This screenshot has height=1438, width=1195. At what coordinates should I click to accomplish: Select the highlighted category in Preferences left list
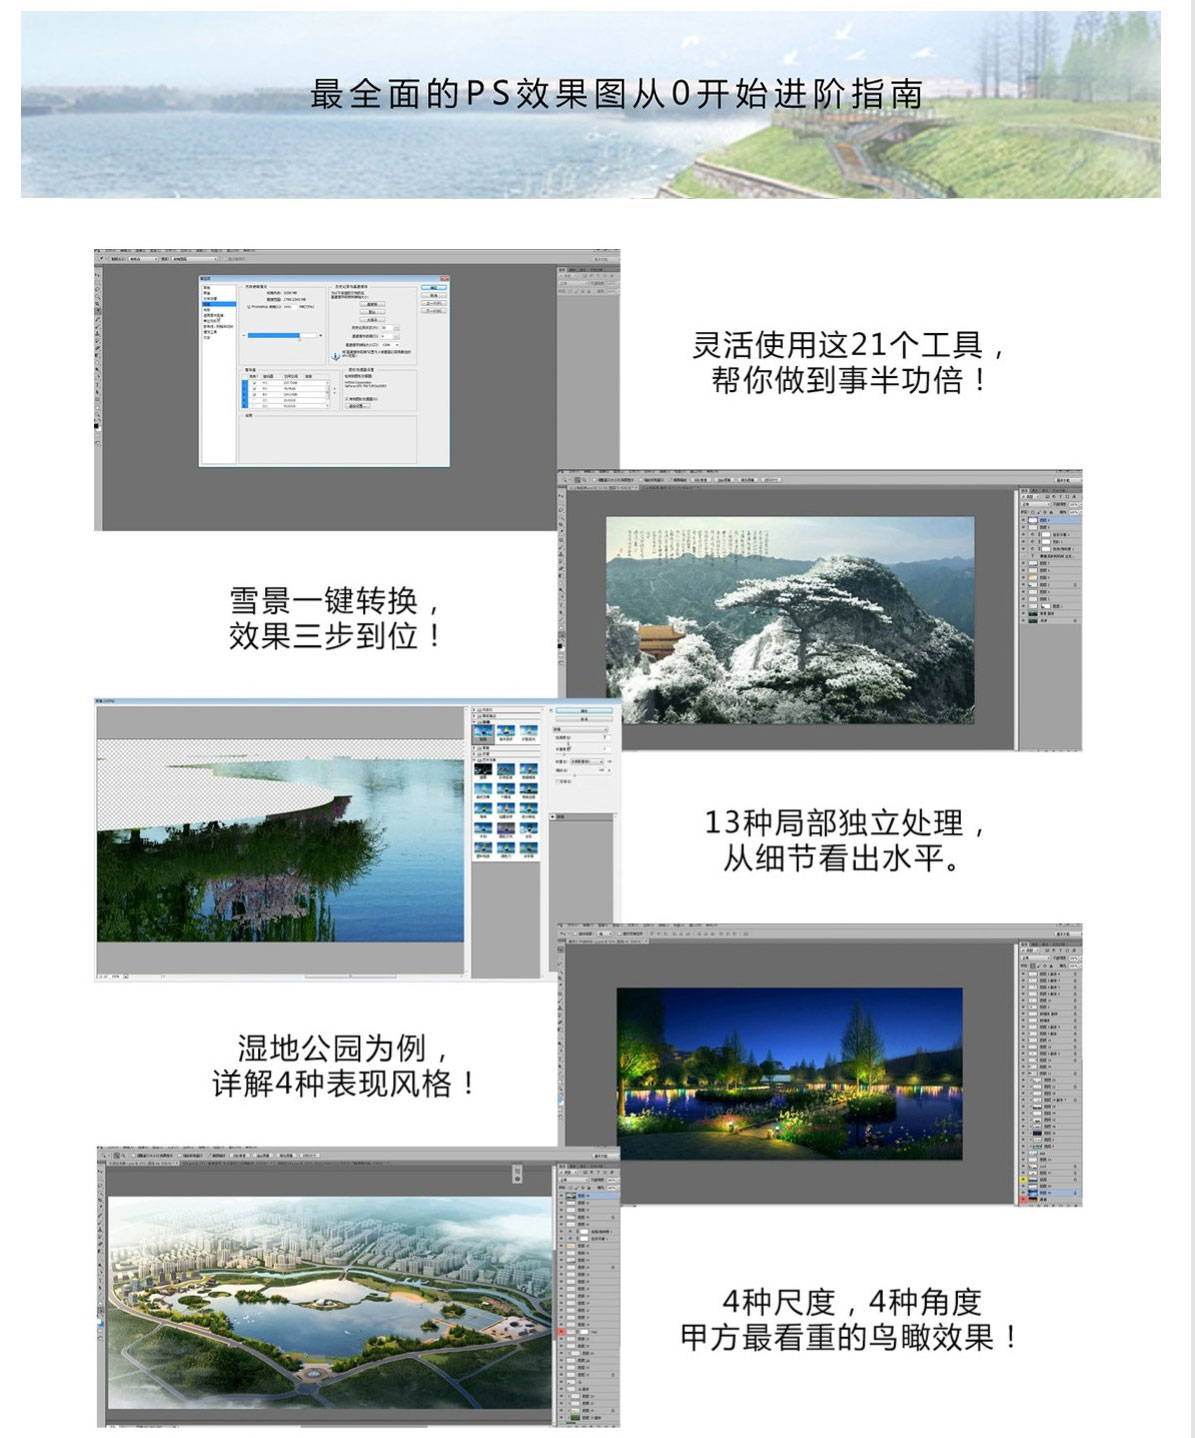(x=219, y=304)
